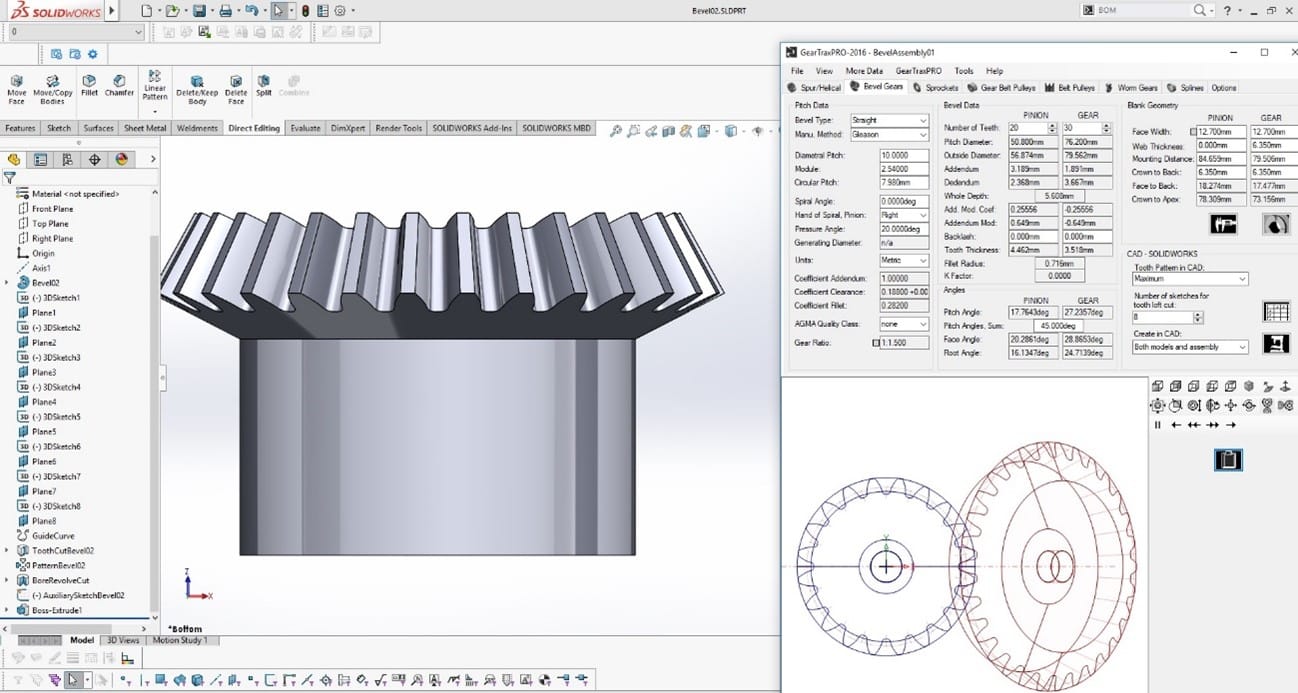This screenshot has height=693, width=1298.
Task: Click the Diametral Pitch input field
Action: (x=904, y=155)
